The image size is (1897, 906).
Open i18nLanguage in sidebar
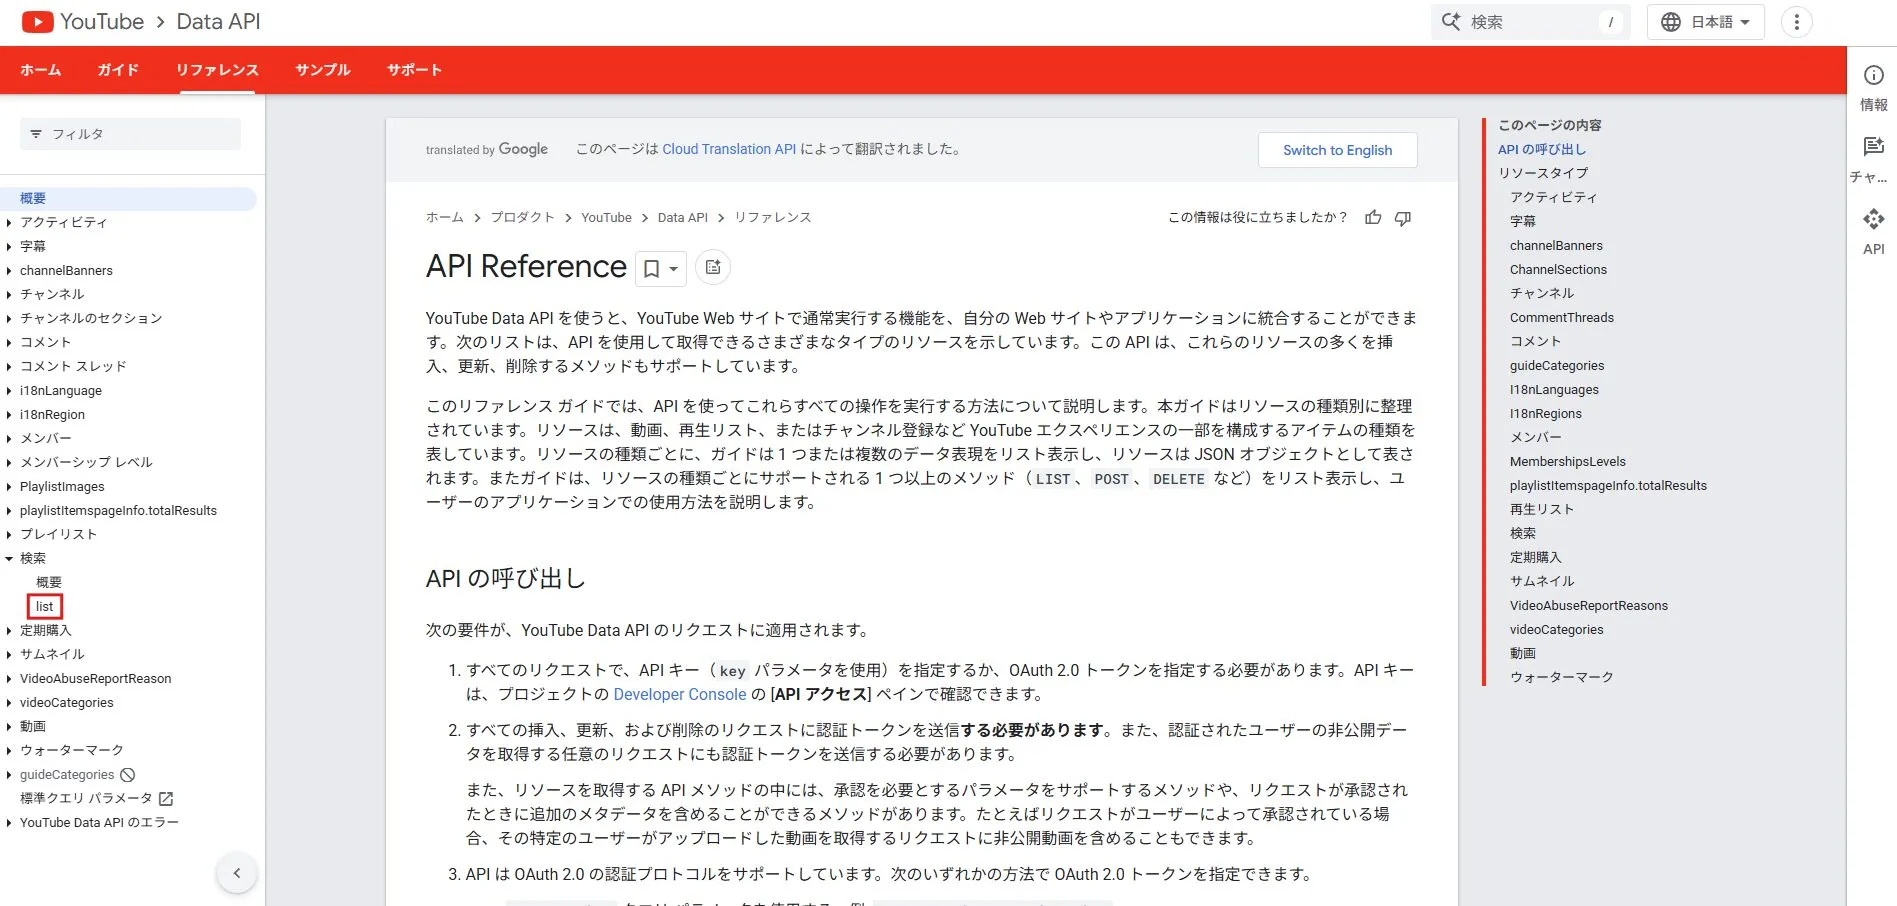pyautogui.click(x=61, y=391)
